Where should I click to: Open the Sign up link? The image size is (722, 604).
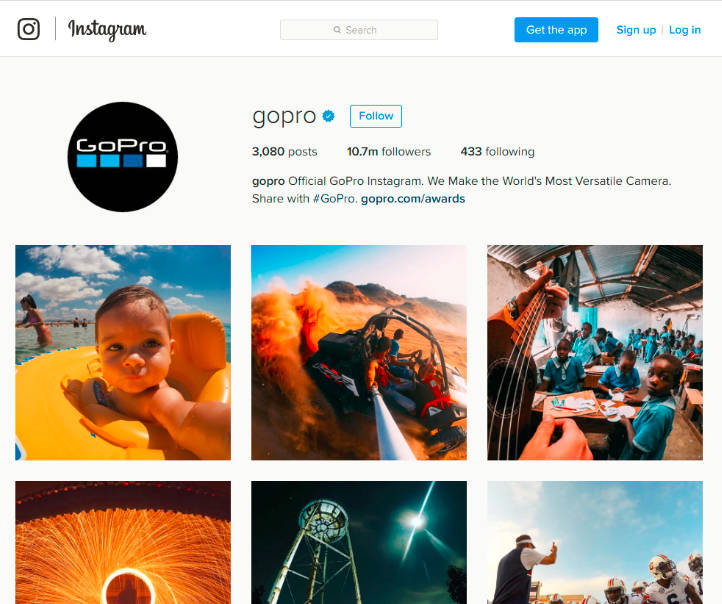636,30
